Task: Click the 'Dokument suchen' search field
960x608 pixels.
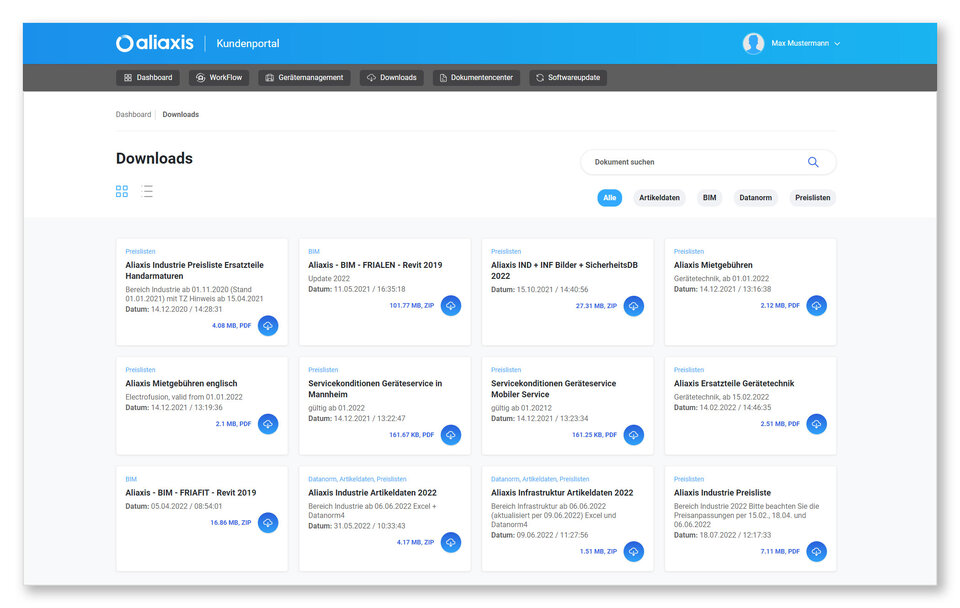Action: click(x=690, y=162)
